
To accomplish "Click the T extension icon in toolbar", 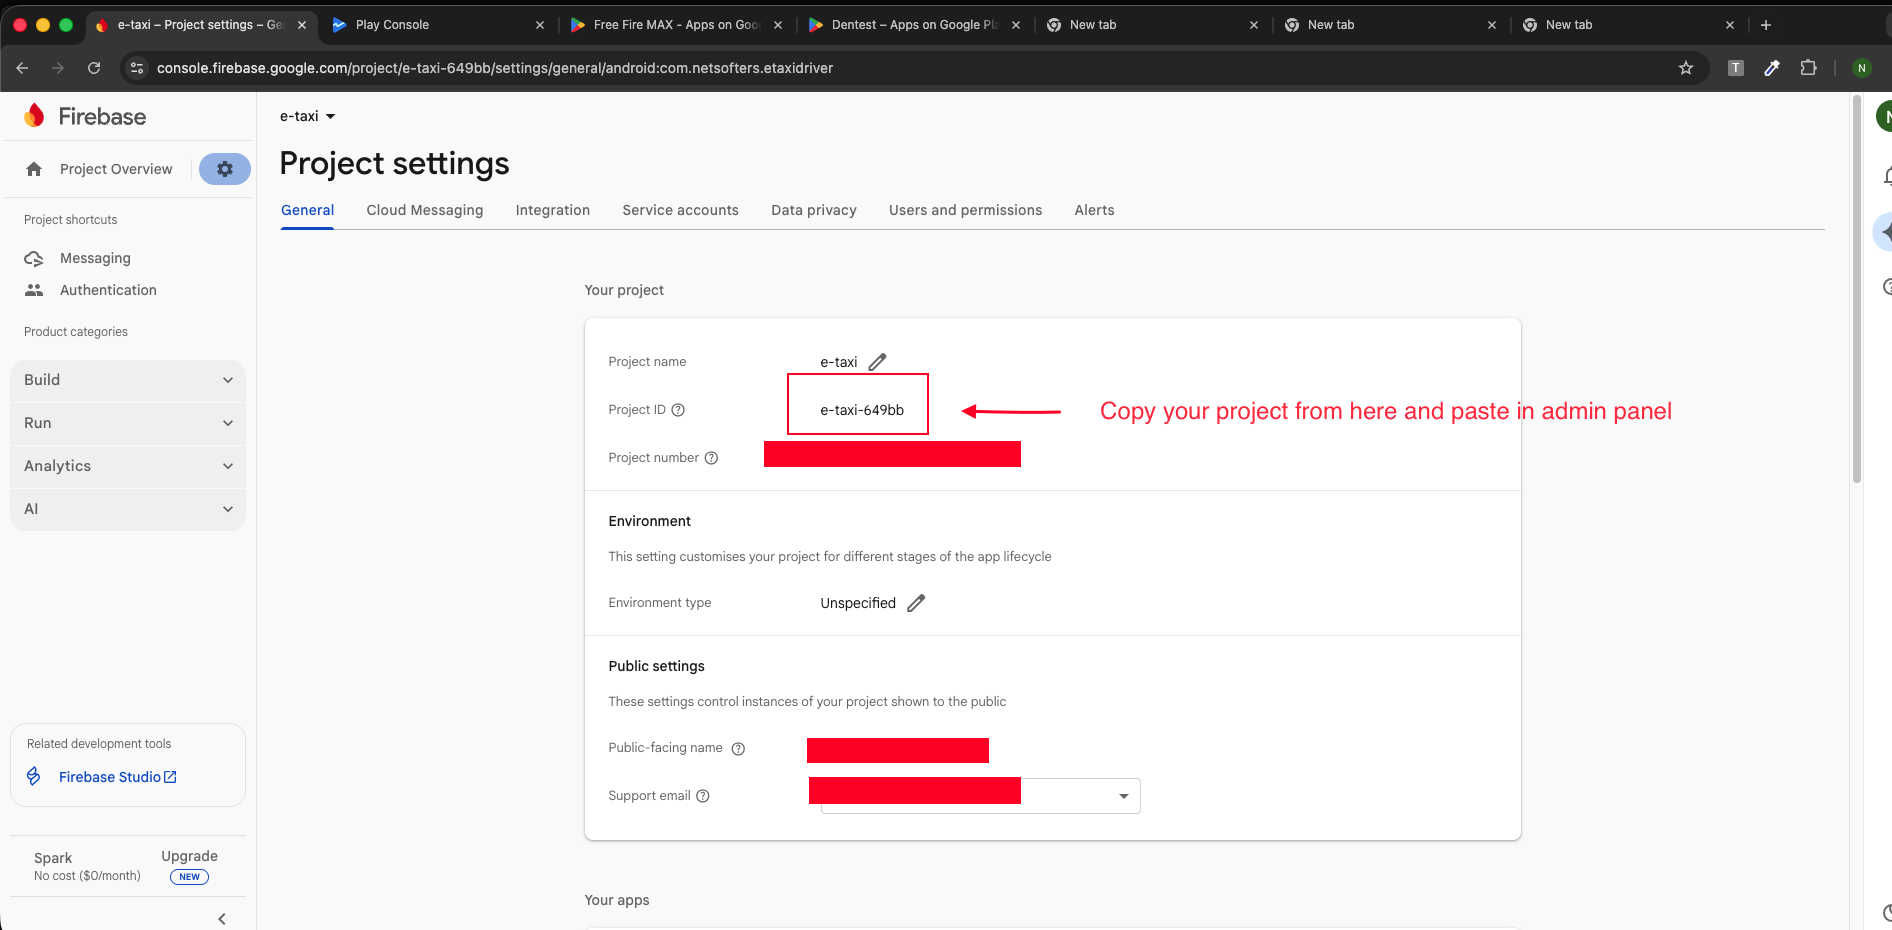I will click(1736, 68).
